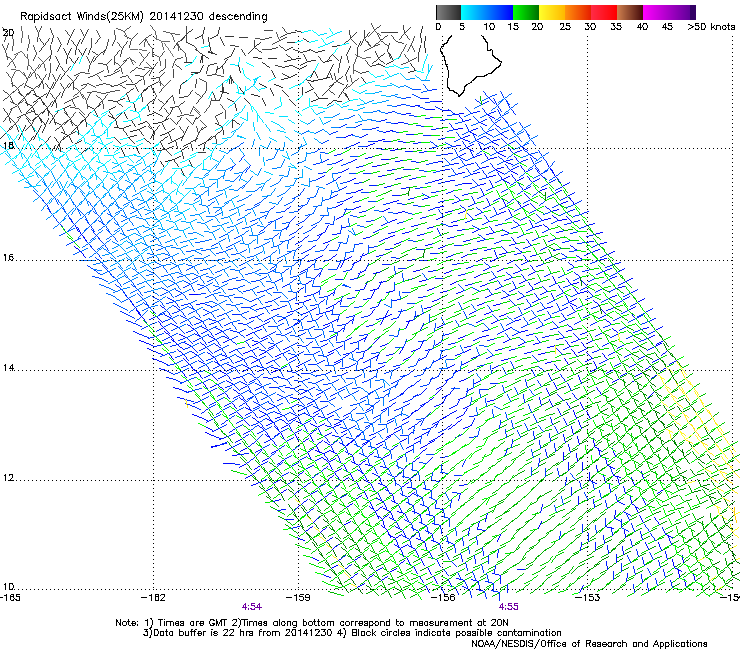Click the 'Times are GMT' note line

click(x=311, y=623)
